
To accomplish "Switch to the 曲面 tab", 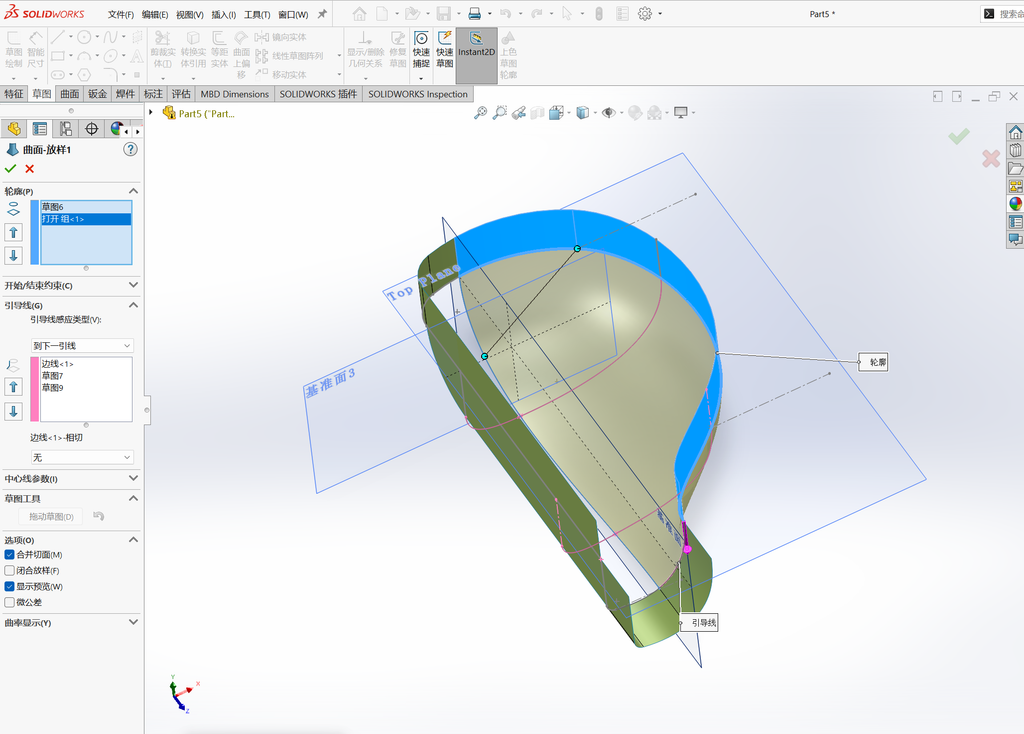I will (69, 94).
